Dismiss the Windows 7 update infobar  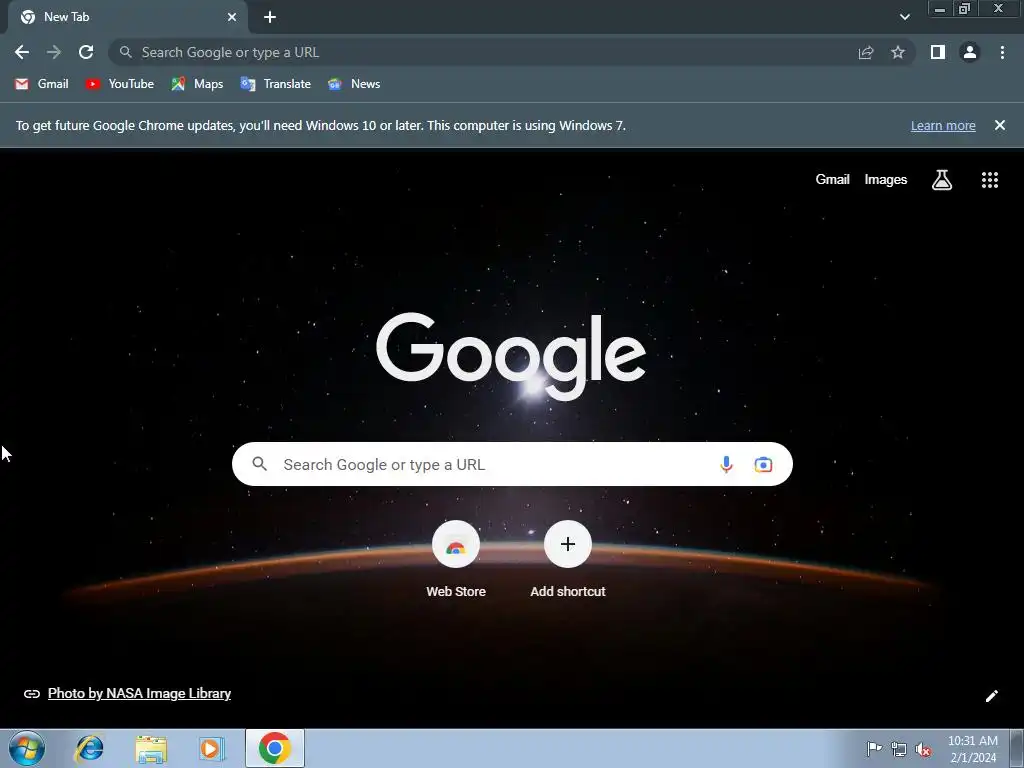(x=1000, y=125)
